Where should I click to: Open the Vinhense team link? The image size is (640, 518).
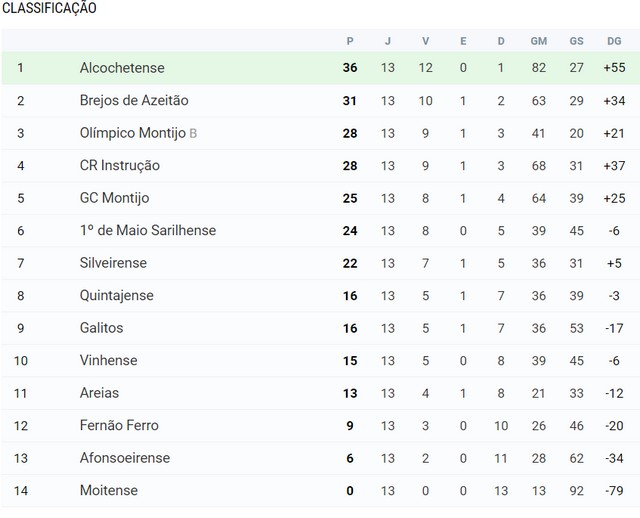(108, 360)
